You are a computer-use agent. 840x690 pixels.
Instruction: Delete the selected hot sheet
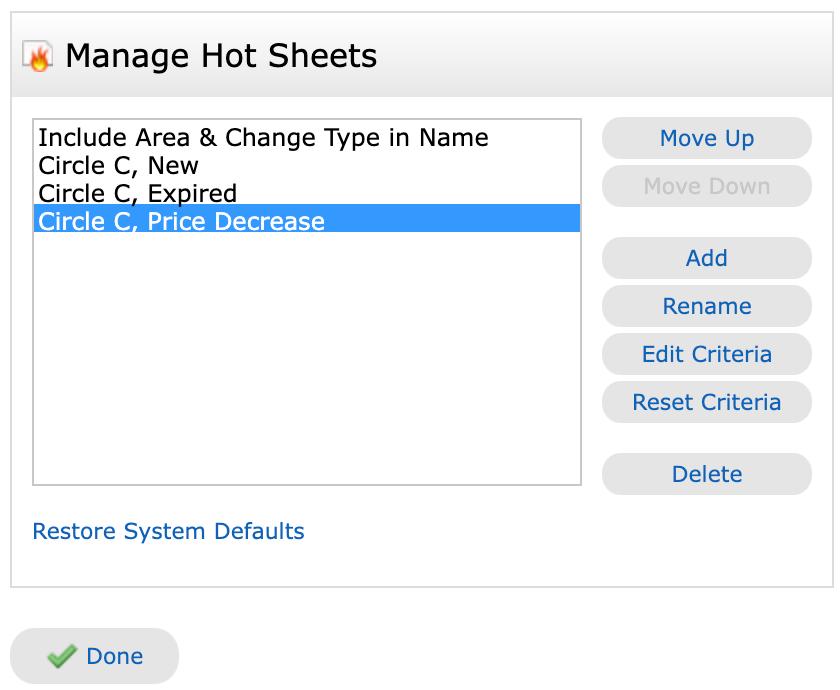pyautogui.click(x=706, y=474)
